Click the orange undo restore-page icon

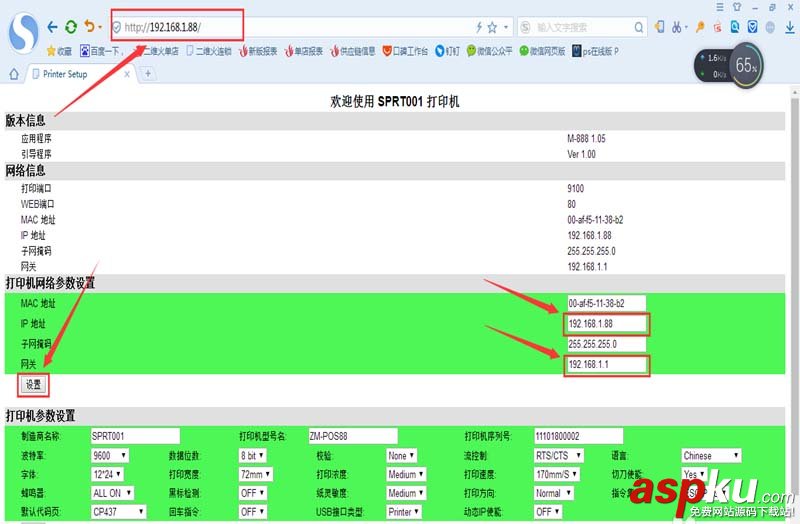click(x=90, y=26)
